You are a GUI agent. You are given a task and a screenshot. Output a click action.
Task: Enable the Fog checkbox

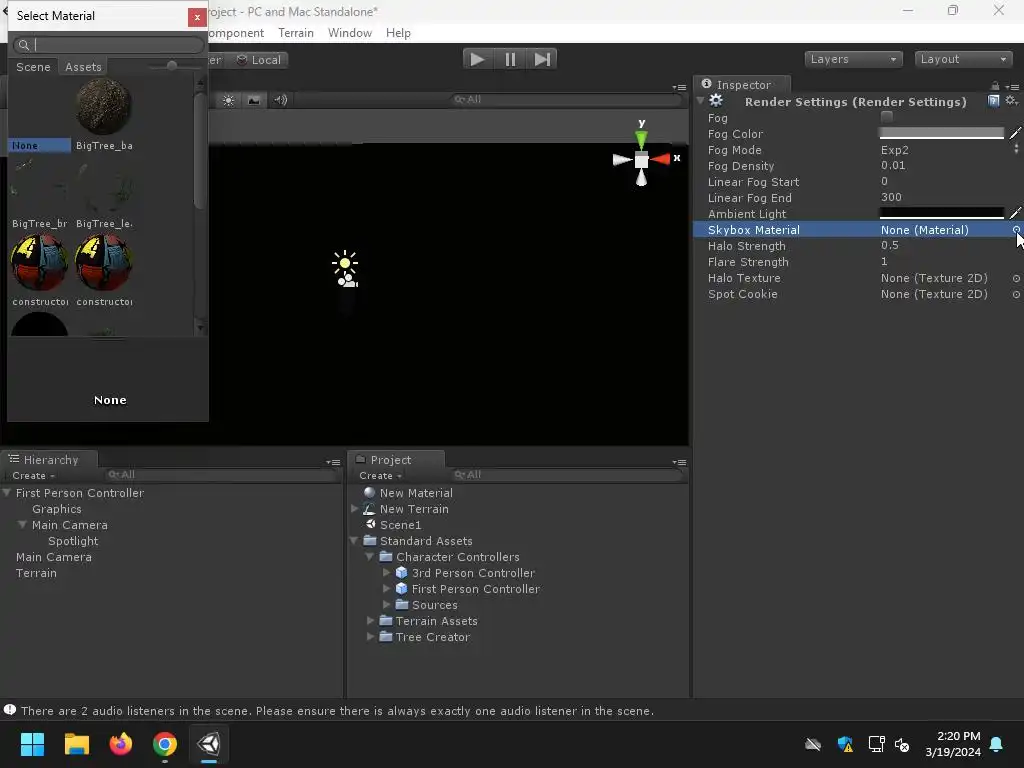click(x=886, y=117)
